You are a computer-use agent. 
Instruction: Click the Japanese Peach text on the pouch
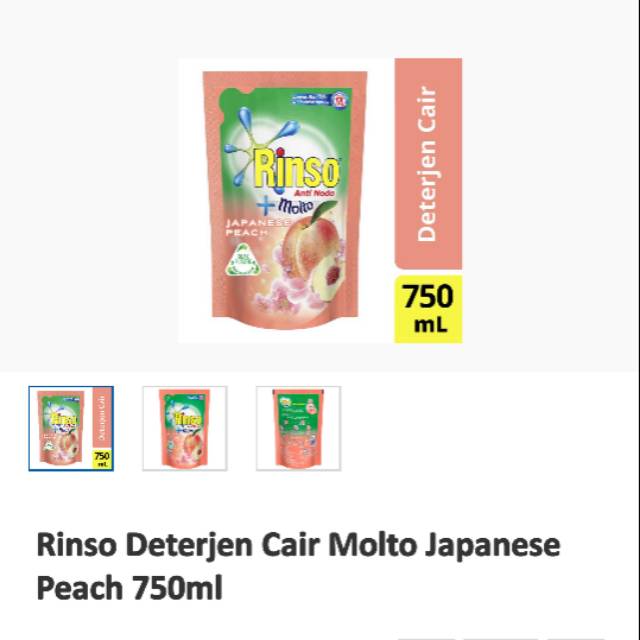(x=257, y=227)
